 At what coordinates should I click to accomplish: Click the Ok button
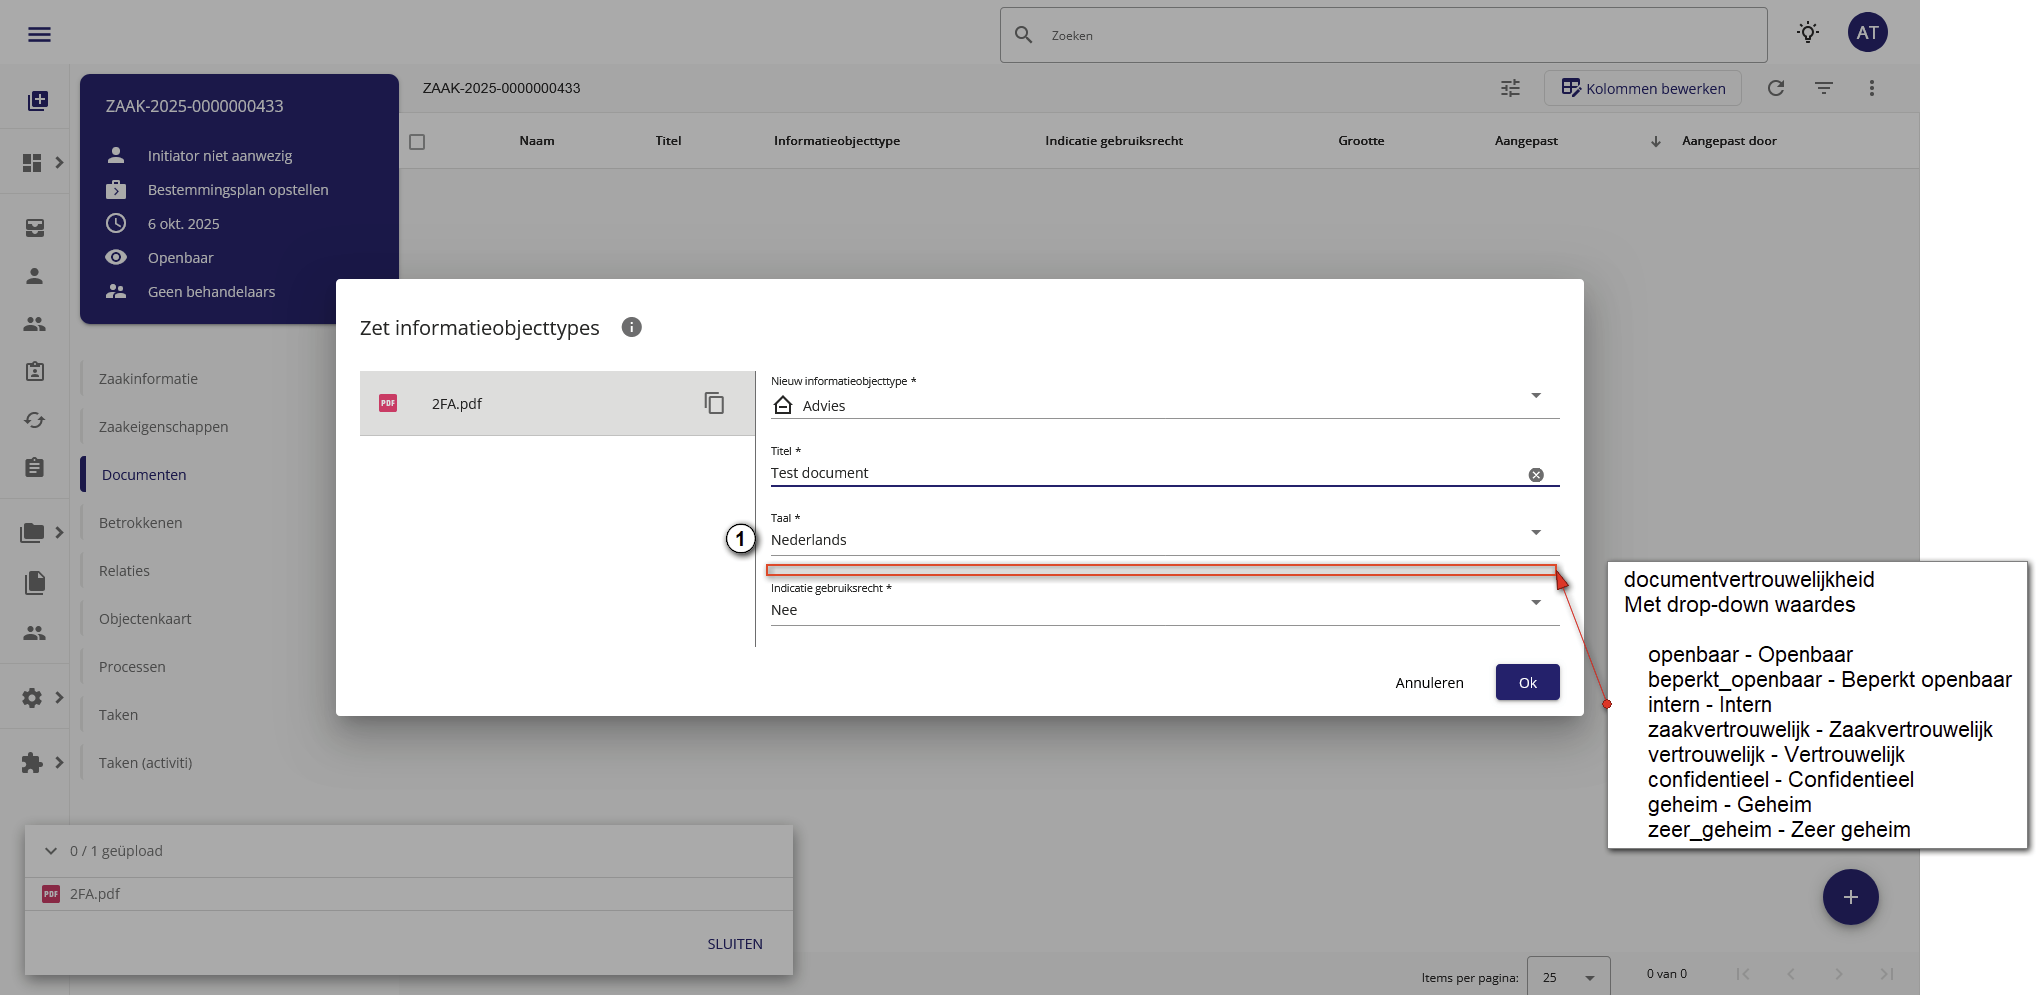[1527, 683]
